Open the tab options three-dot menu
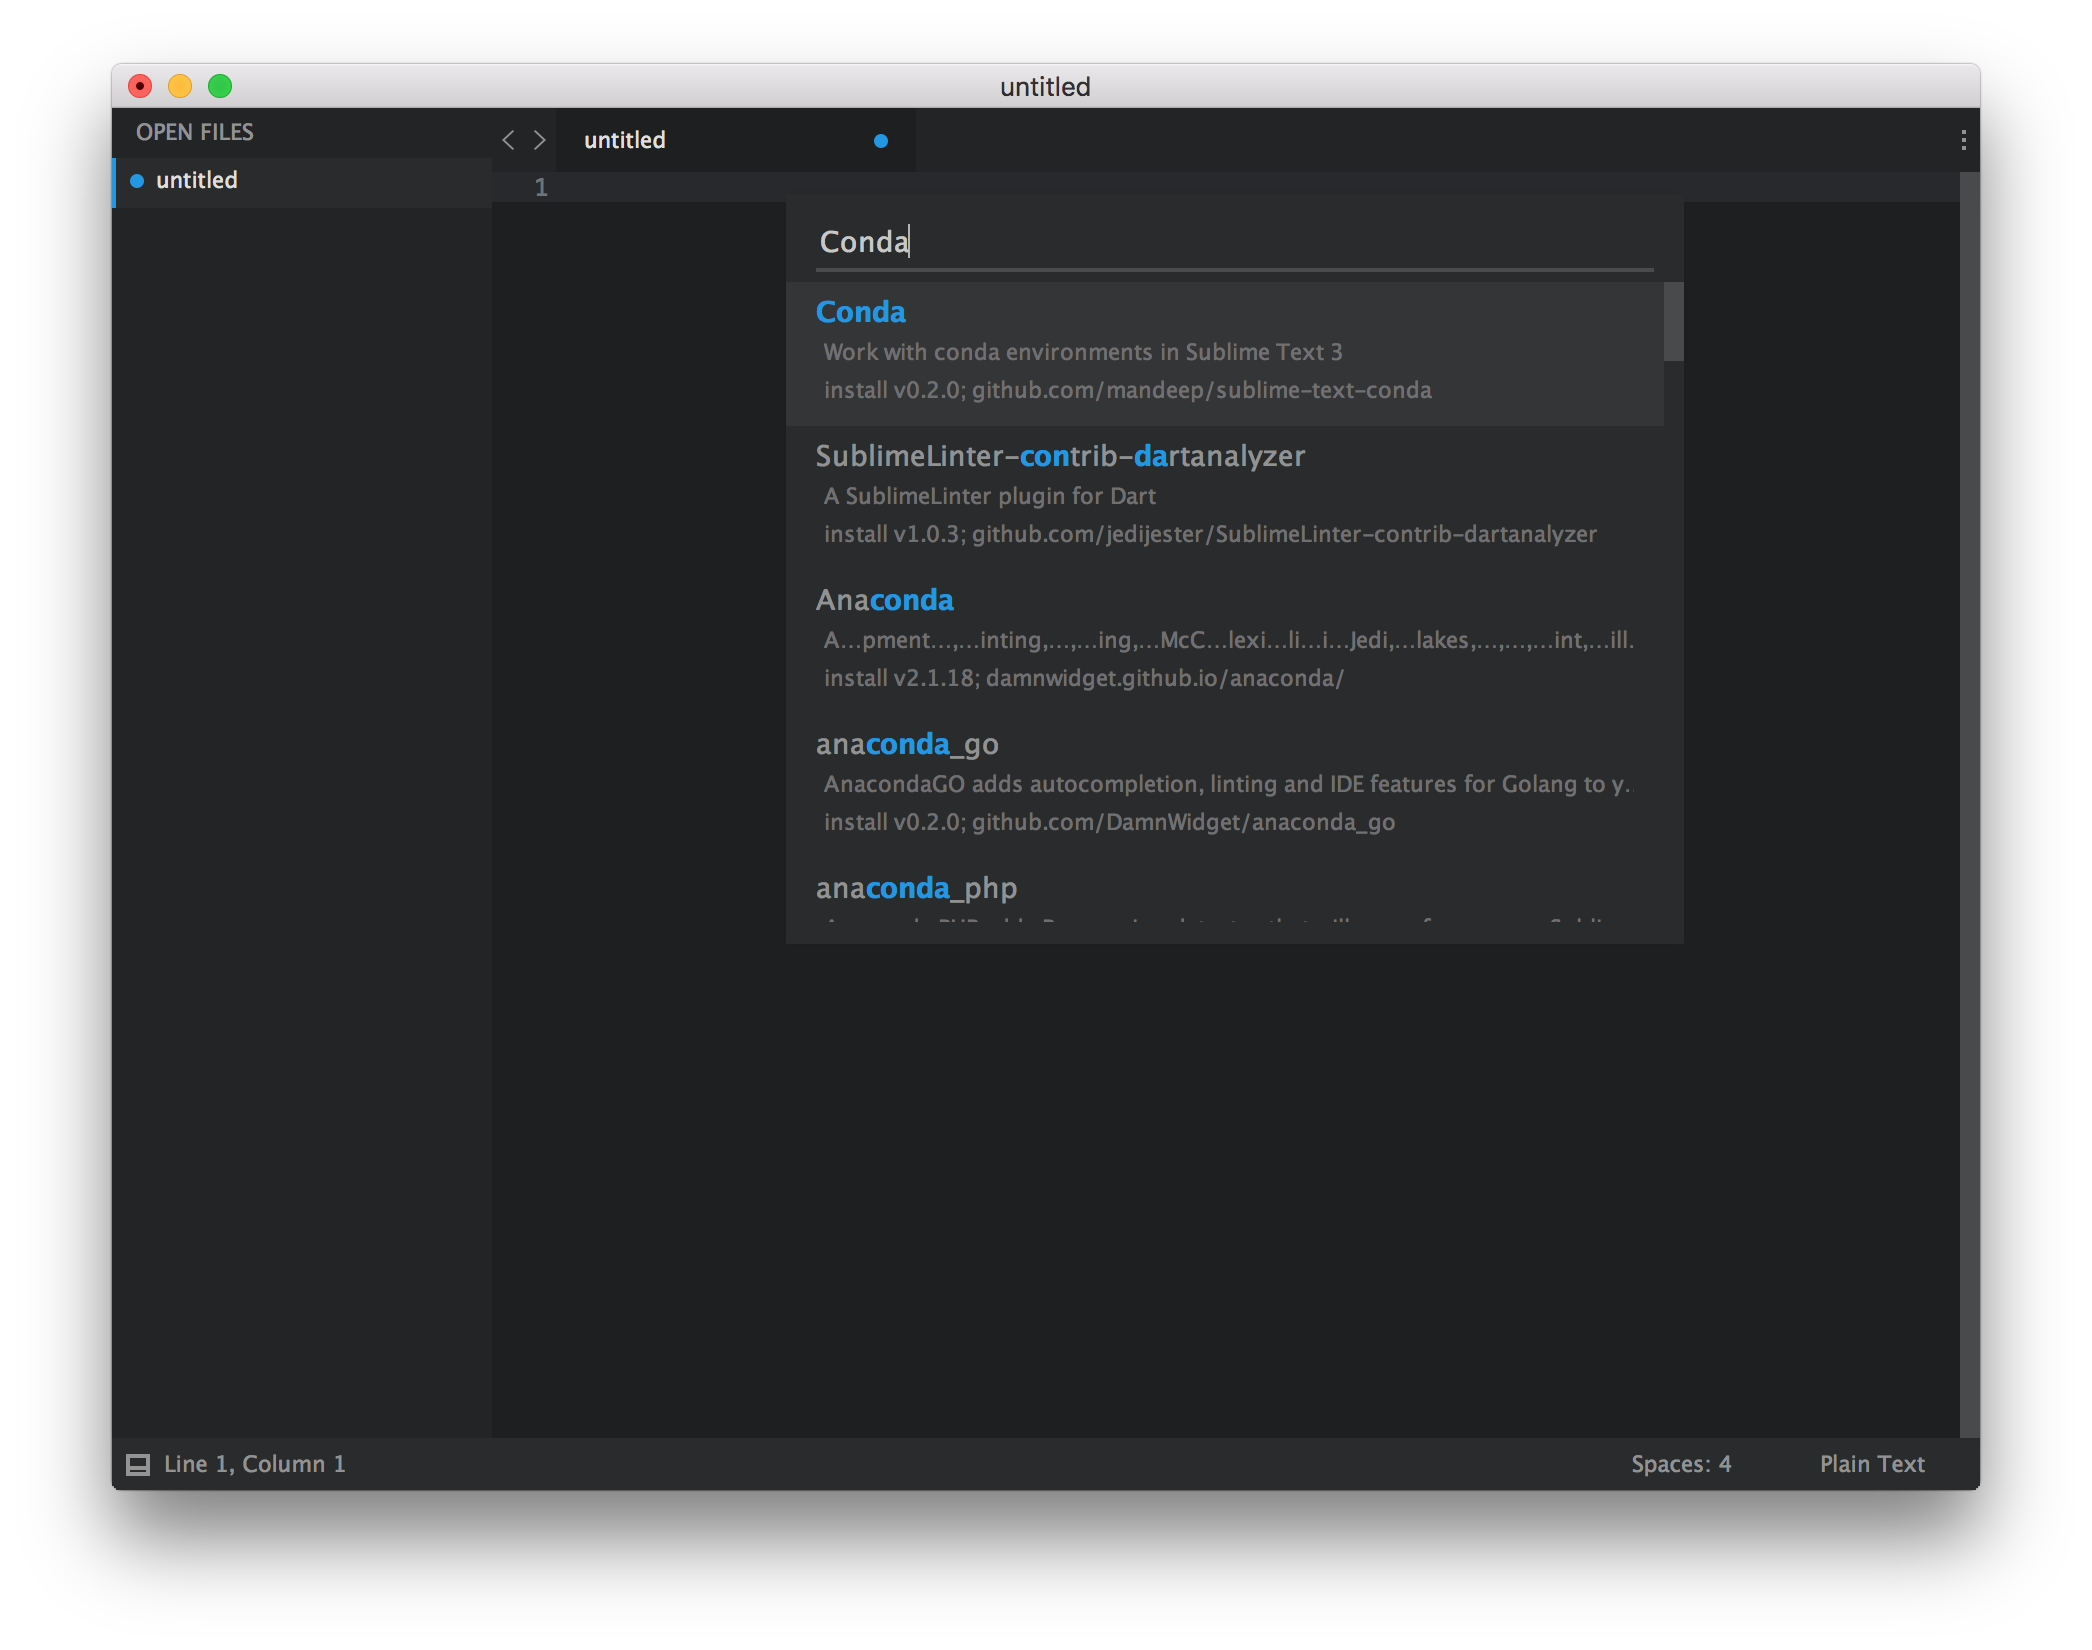 (x=1963, y=140)
